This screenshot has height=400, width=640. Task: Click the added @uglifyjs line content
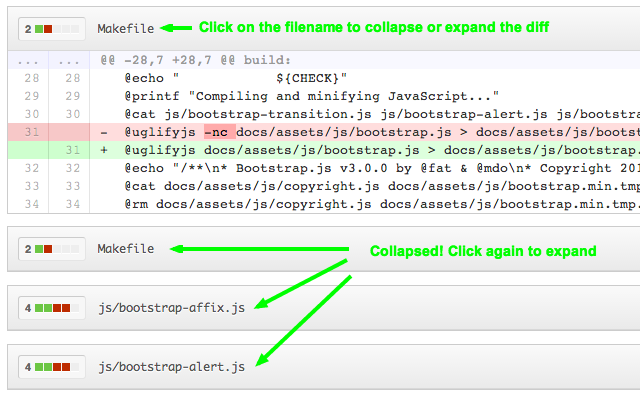click(382, 150)
